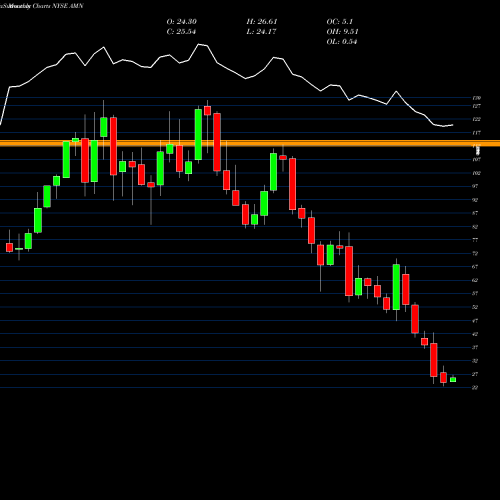Click the 'OC: 5.1' reading
500x500 pixels.
340,22
